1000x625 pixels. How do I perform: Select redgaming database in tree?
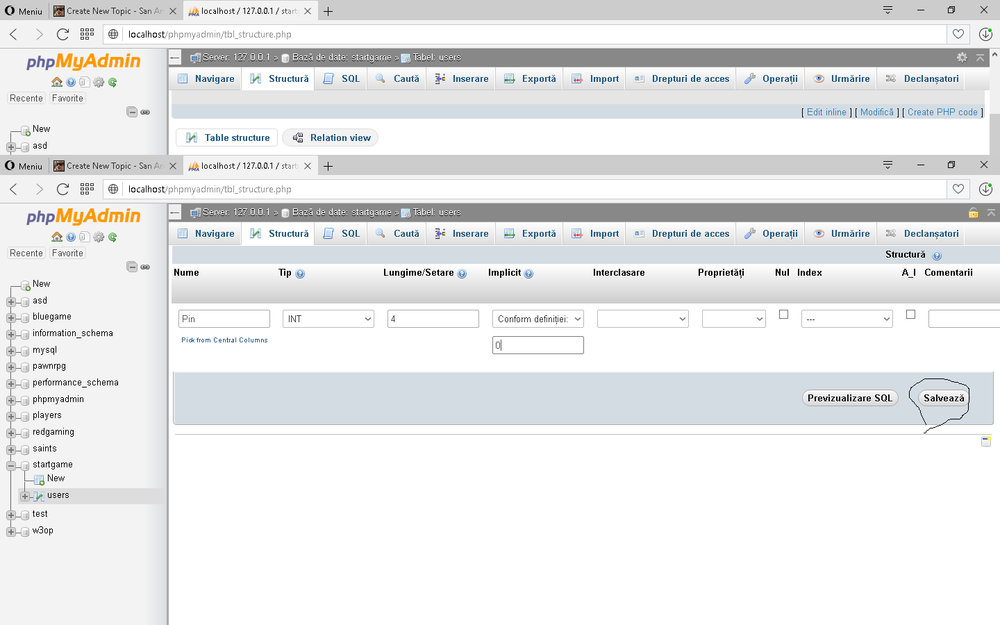pos(53,432)
